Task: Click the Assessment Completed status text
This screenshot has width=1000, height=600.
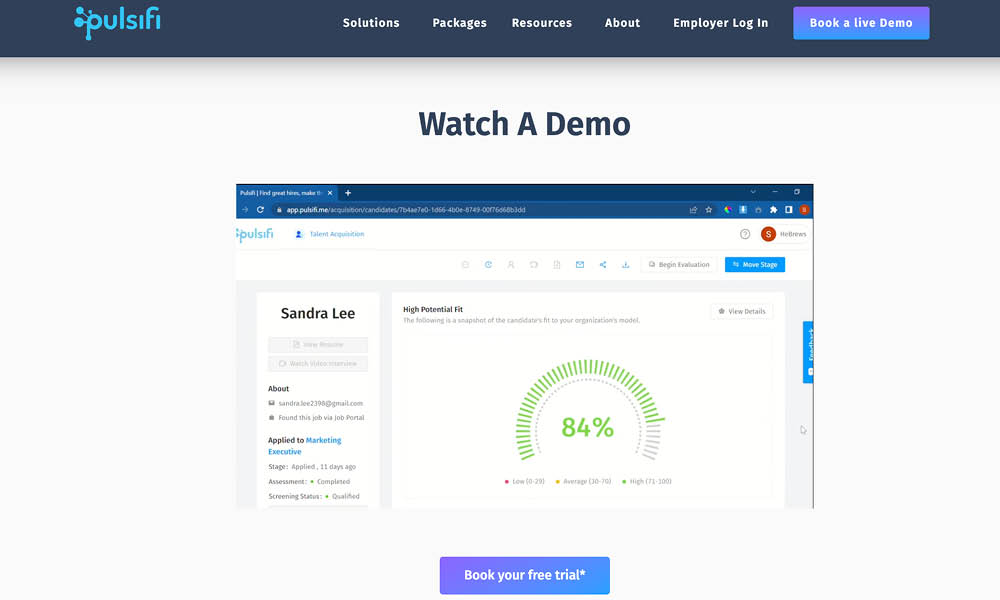Action: (x=309, y=481)
